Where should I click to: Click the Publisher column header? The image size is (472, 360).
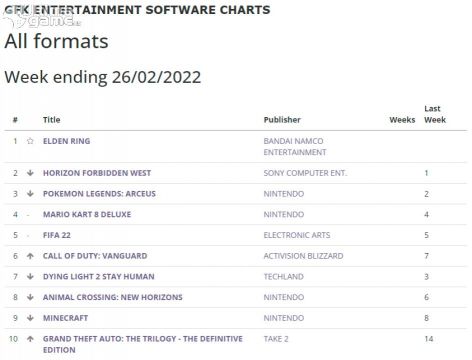tap(282, 120)
